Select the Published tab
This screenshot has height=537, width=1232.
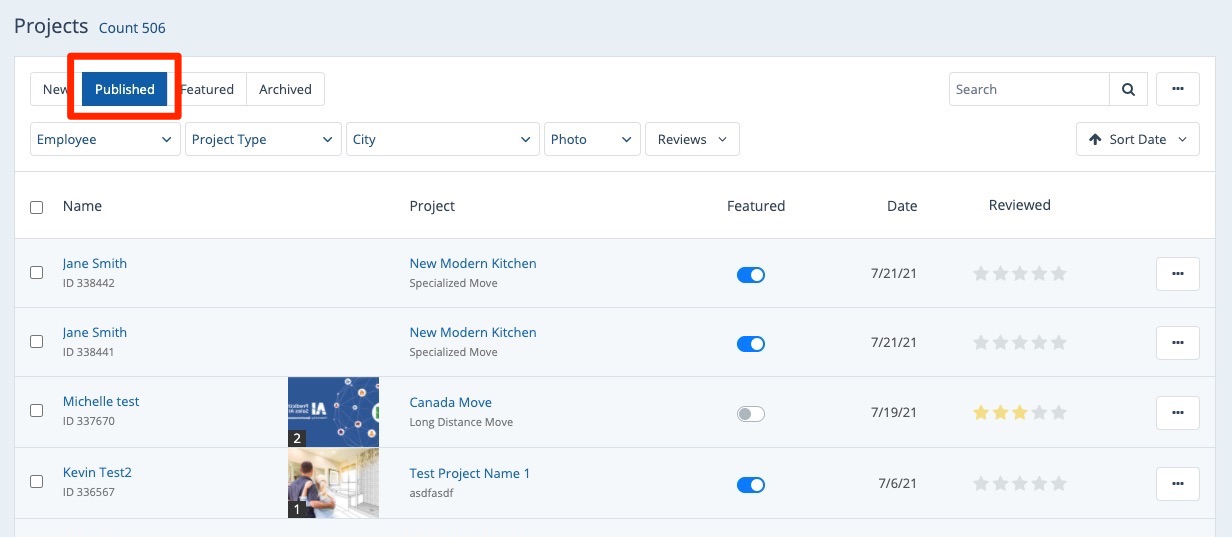125,89
